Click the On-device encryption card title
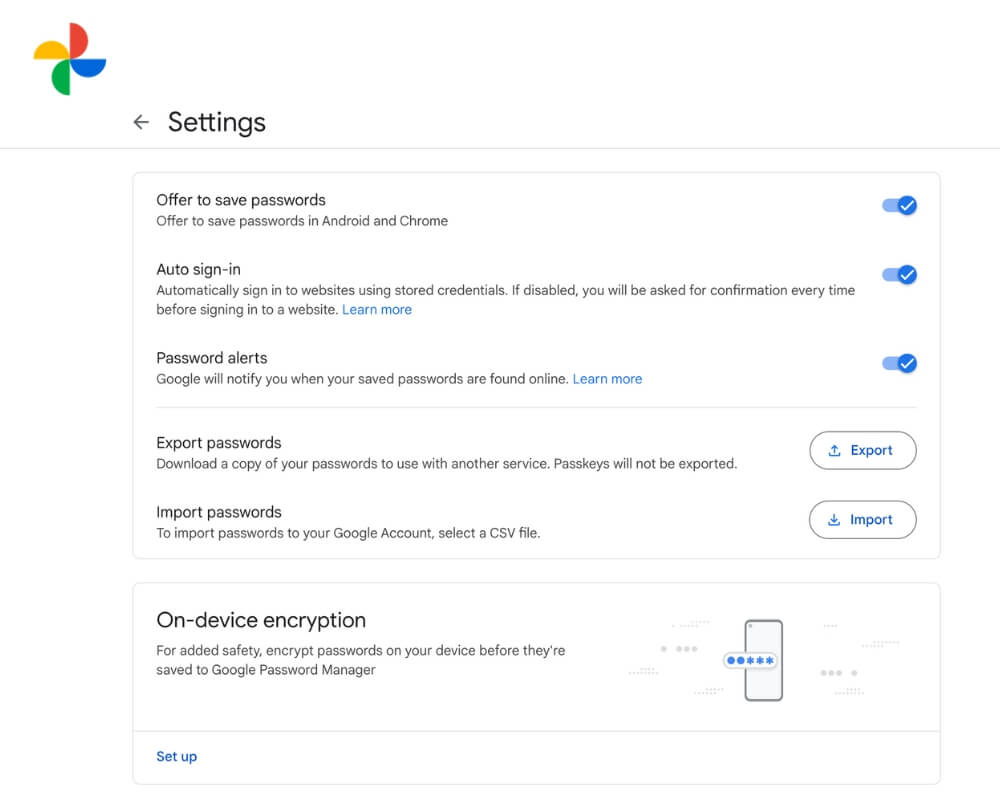The width and height of the screenshot is (1000, 800). pos(261,620)
